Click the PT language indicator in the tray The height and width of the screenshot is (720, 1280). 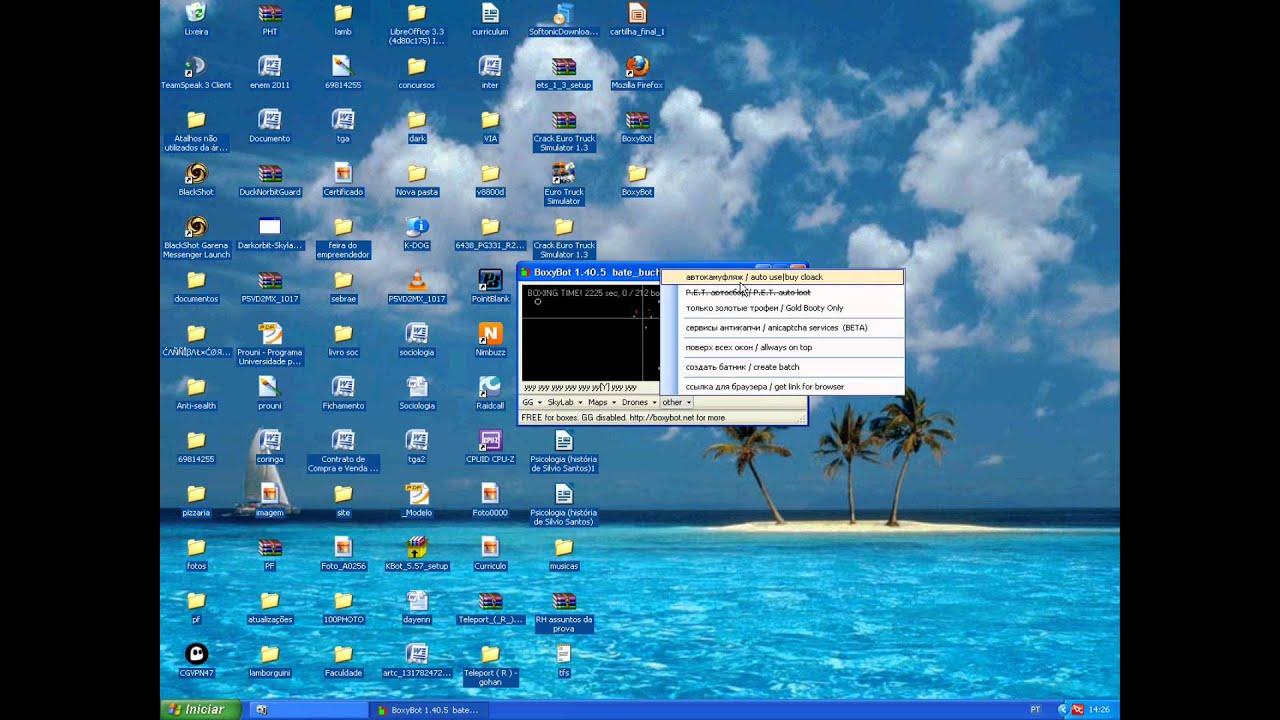click(1034, 710)
